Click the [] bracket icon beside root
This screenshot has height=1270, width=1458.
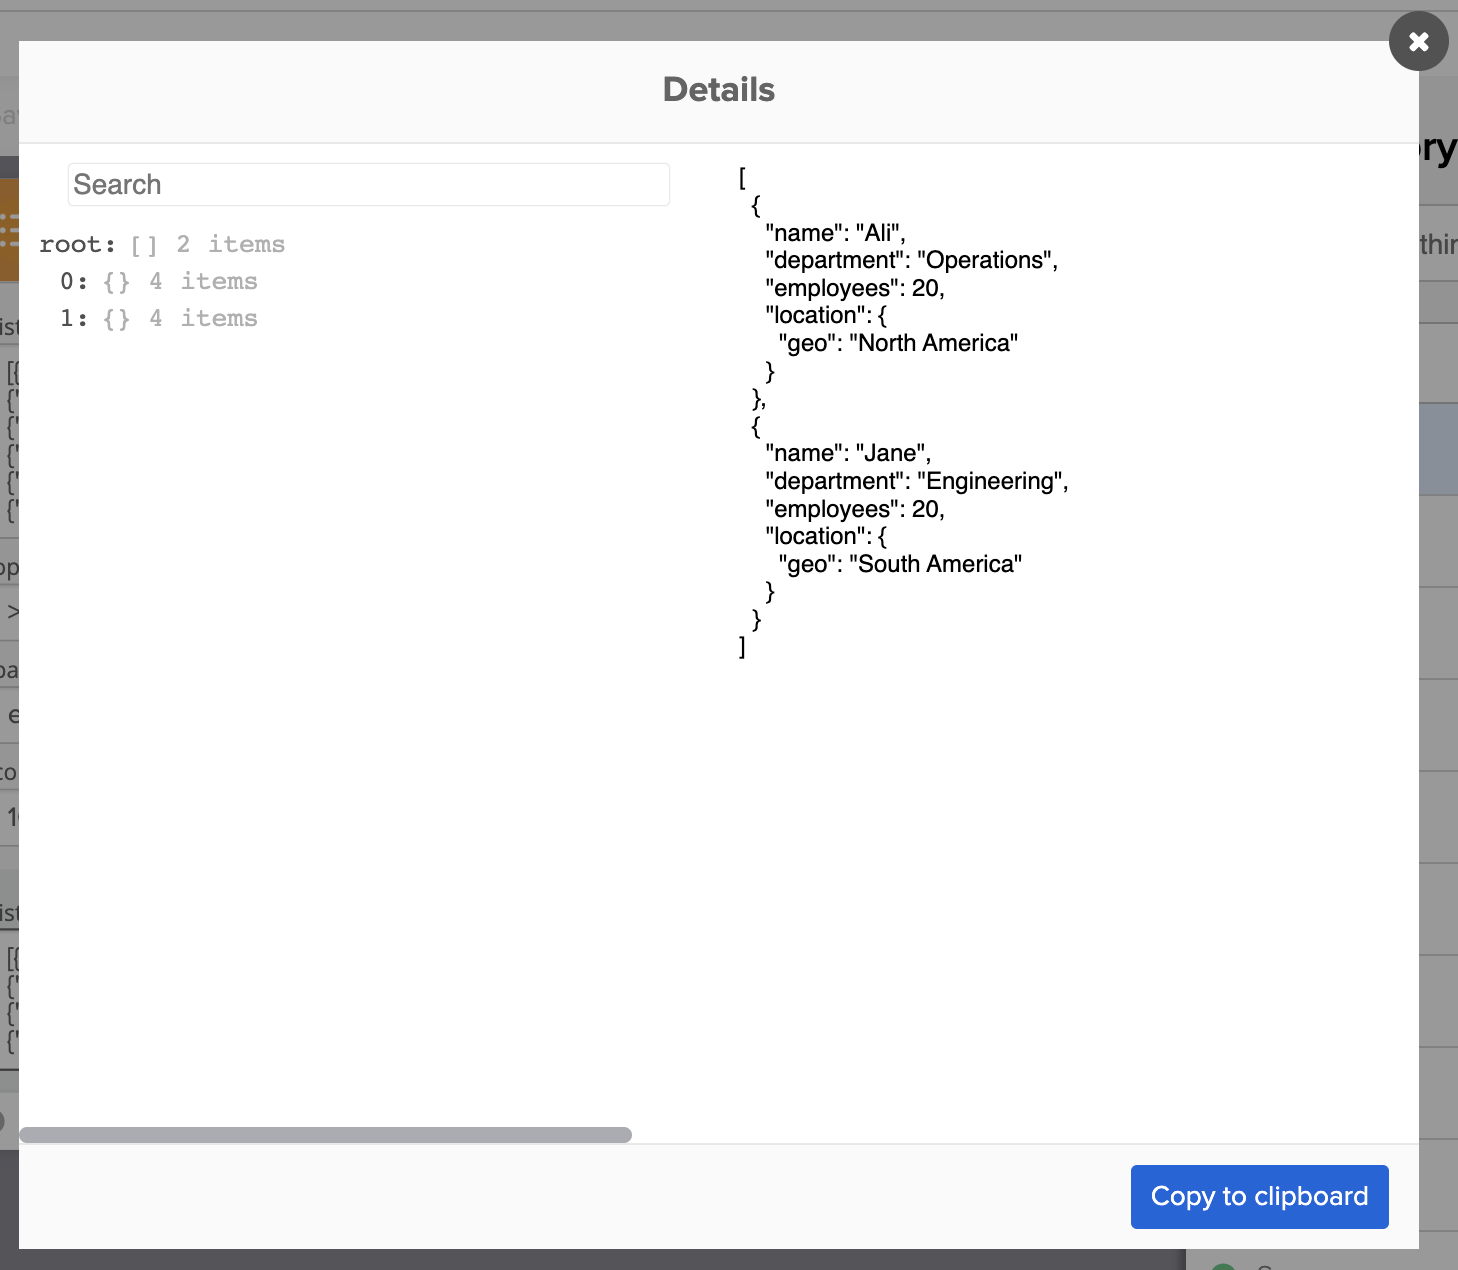pyautogui.click(x=143, y=243)
